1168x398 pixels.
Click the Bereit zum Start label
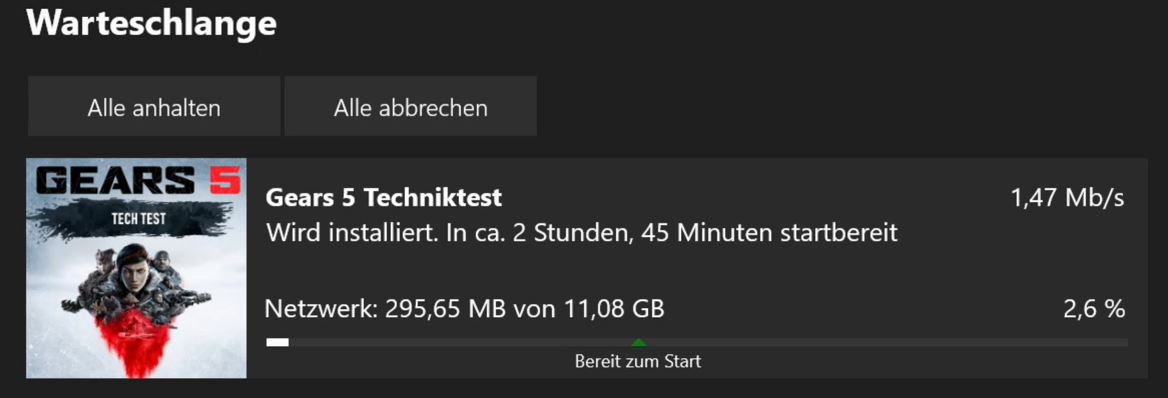point(638,362)
